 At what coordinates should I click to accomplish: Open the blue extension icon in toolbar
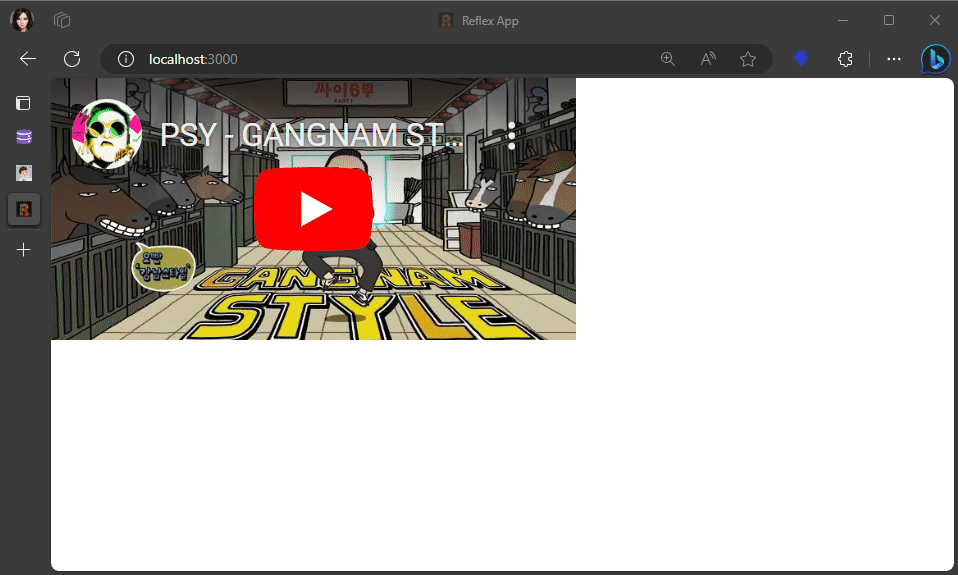click(x=801, y=59)
